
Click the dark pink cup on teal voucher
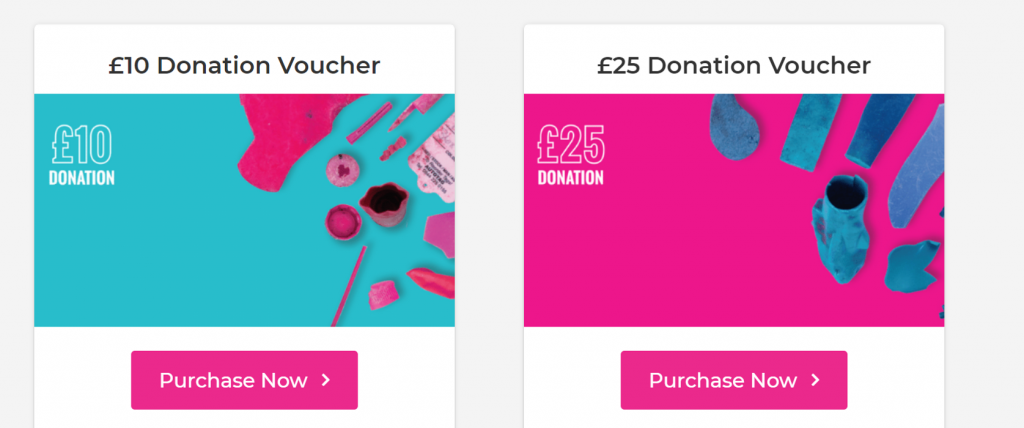384,203
